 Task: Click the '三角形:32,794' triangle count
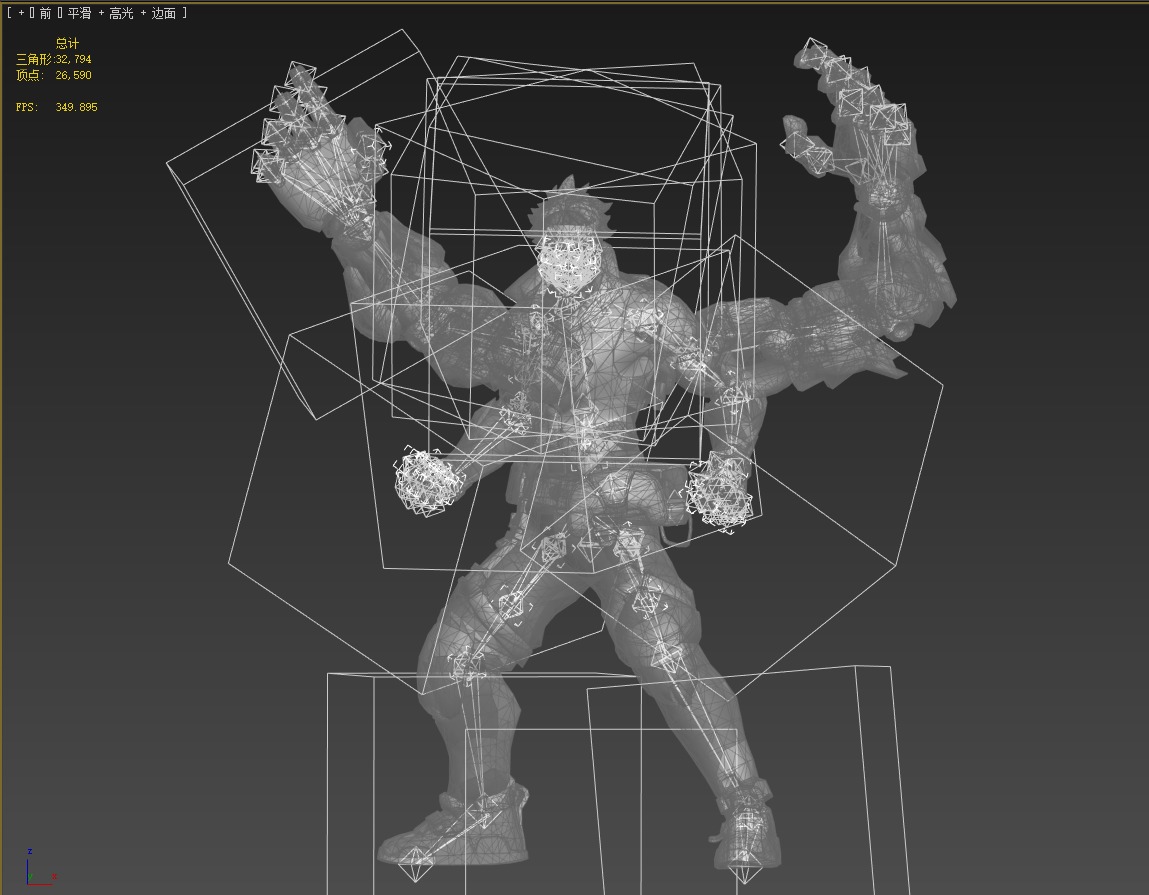pos(53,59)
